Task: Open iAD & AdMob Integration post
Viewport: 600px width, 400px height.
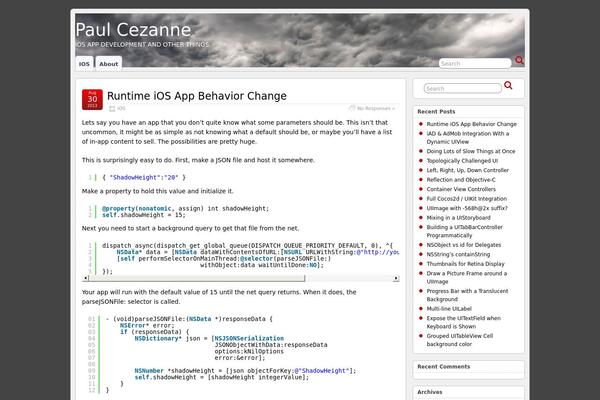Action: tap(468, 137)
